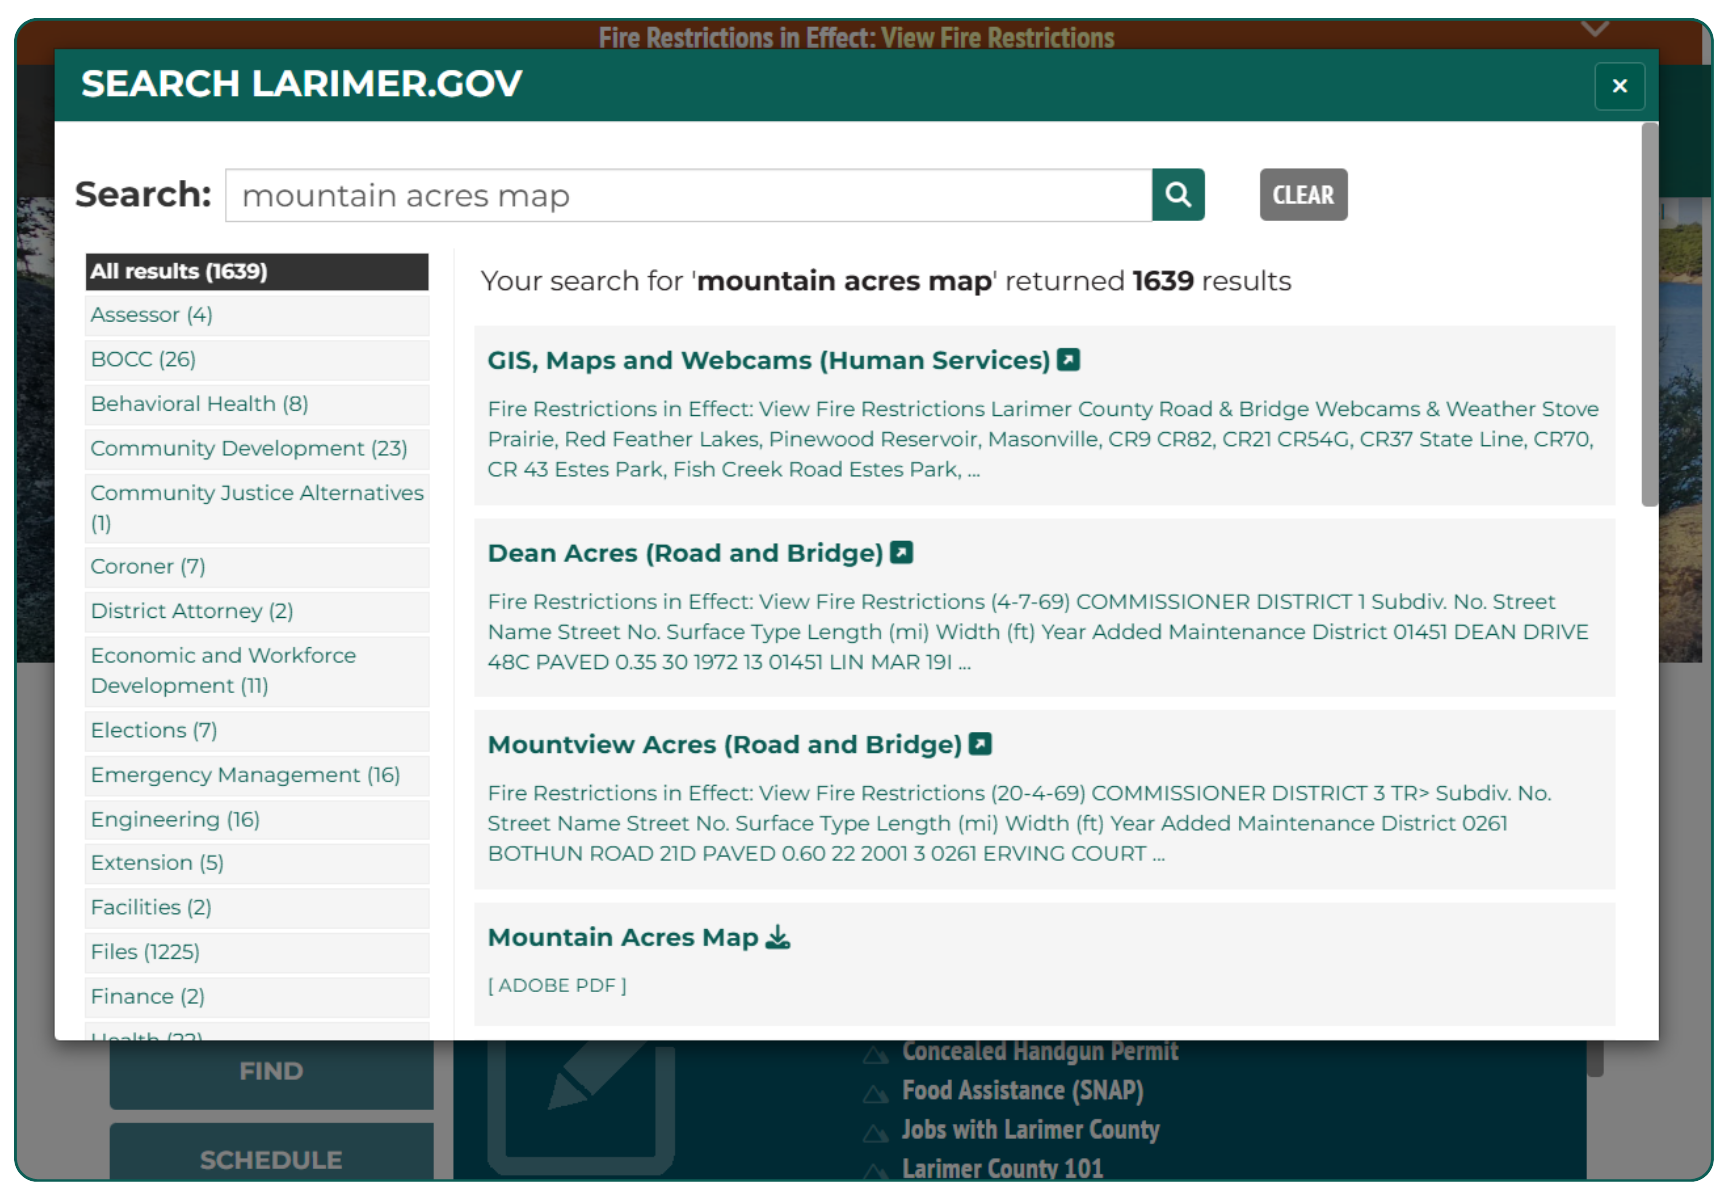Filter results by District Attorney (2)
The image size is (1728, 1200).
tap(257, 611)
